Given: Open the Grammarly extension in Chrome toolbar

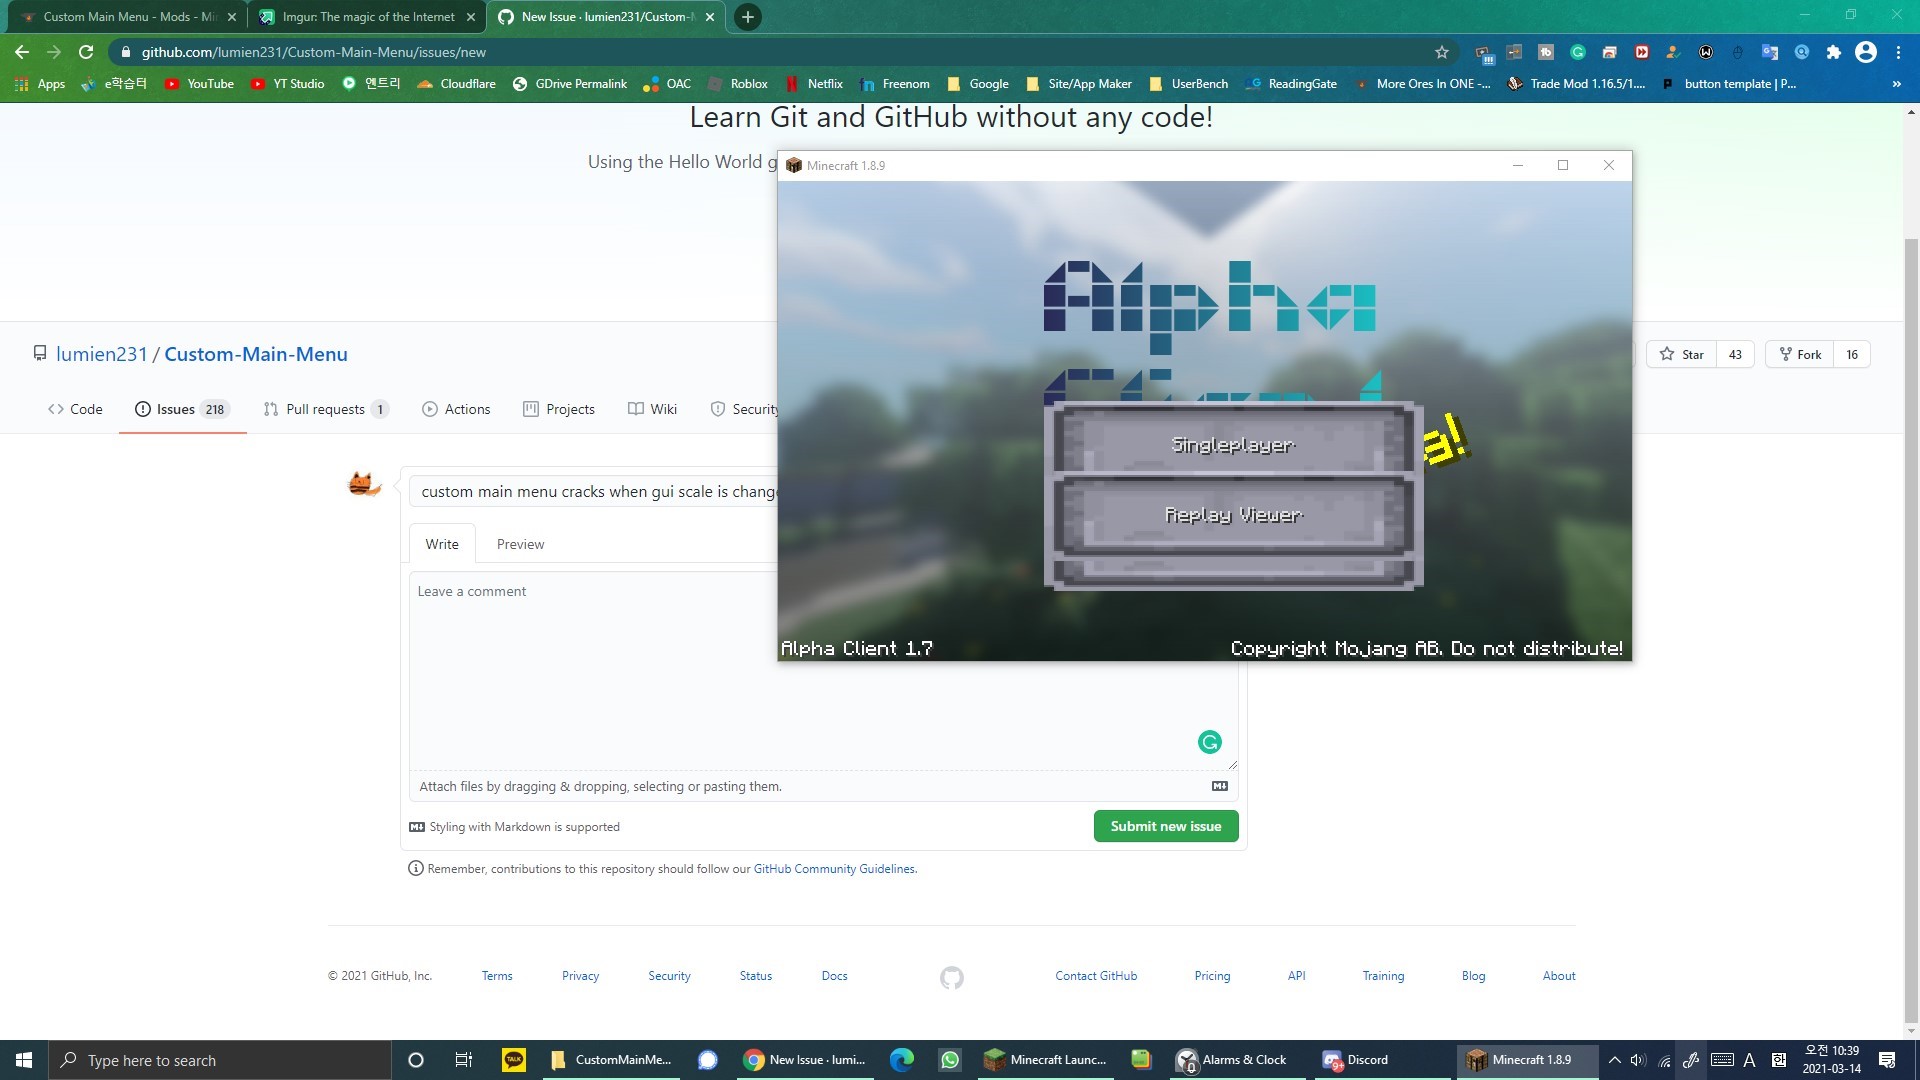Looking at the screenshot, I should (x=1578, y=51).
